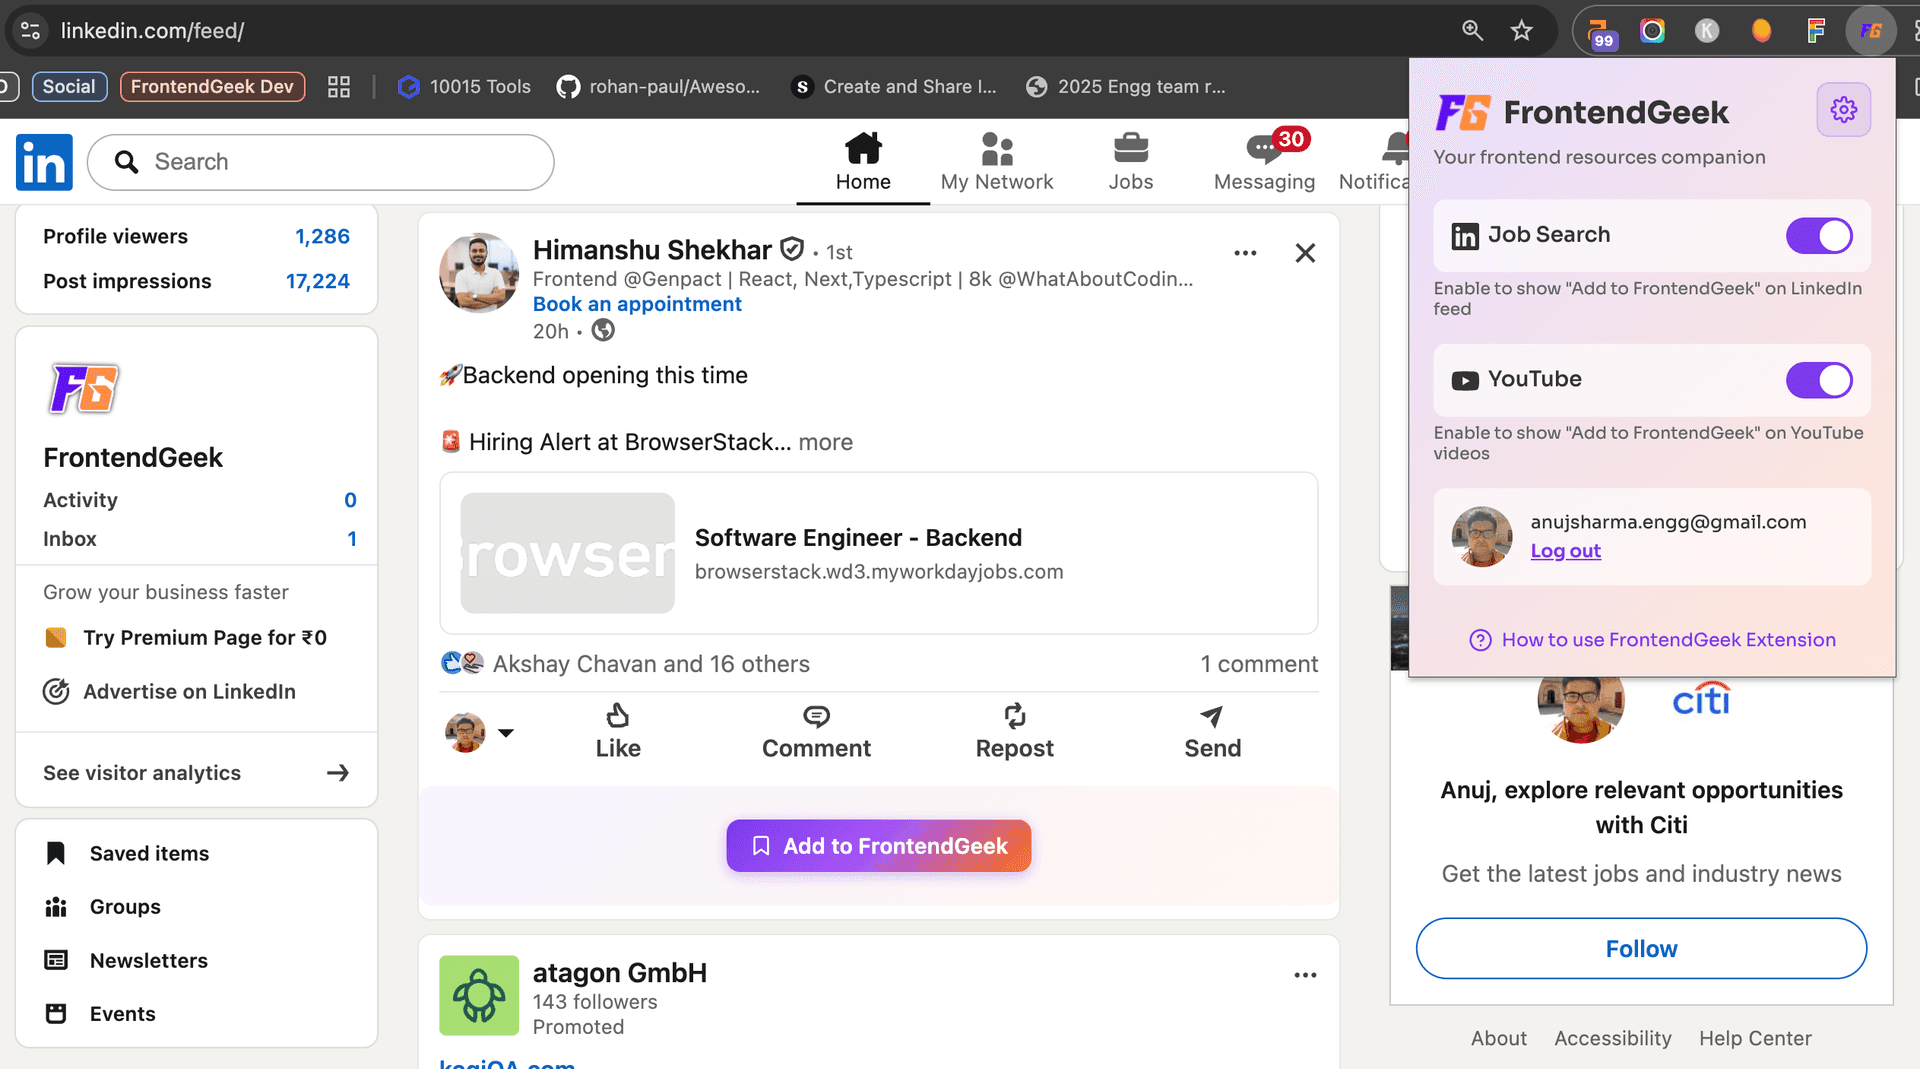The height and width of the screenshot is (1069, 1920).
Task: Open Himanshu Shekhar's profile picture
Action: (479, 273)
